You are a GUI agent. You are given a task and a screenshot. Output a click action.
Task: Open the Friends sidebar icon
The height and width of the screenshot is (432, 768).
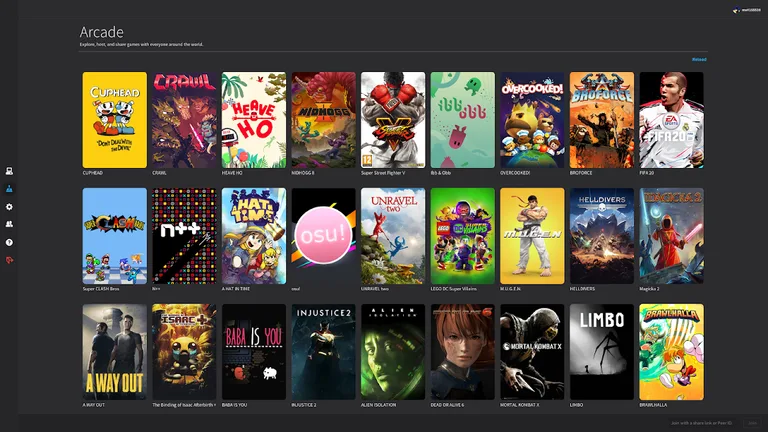(9, 224)
